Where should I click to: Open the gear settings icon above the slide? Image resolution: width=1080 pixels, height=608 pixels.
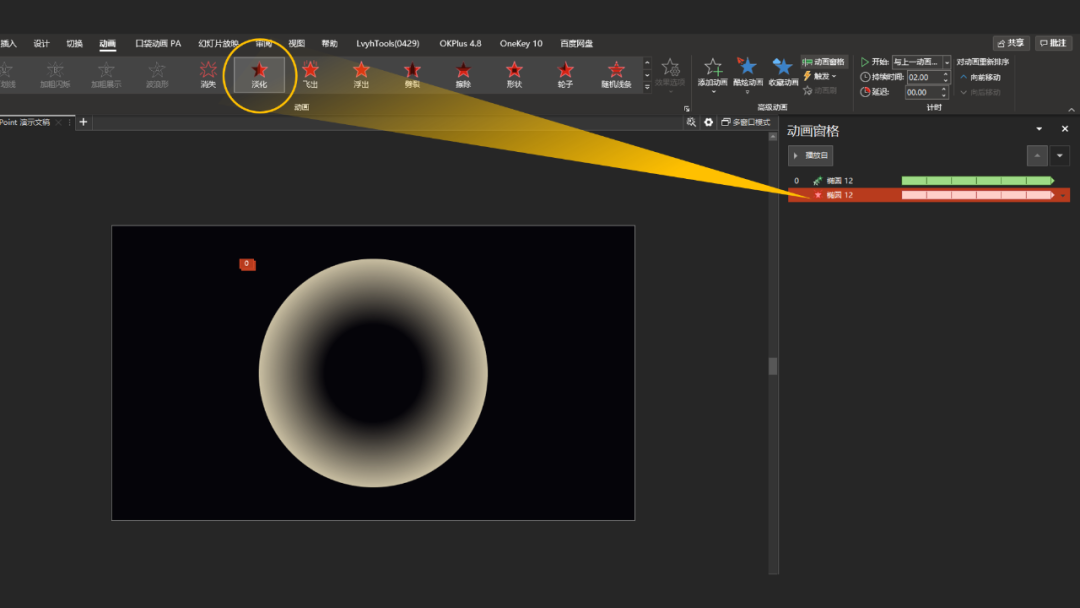click(x=708, y=123)
